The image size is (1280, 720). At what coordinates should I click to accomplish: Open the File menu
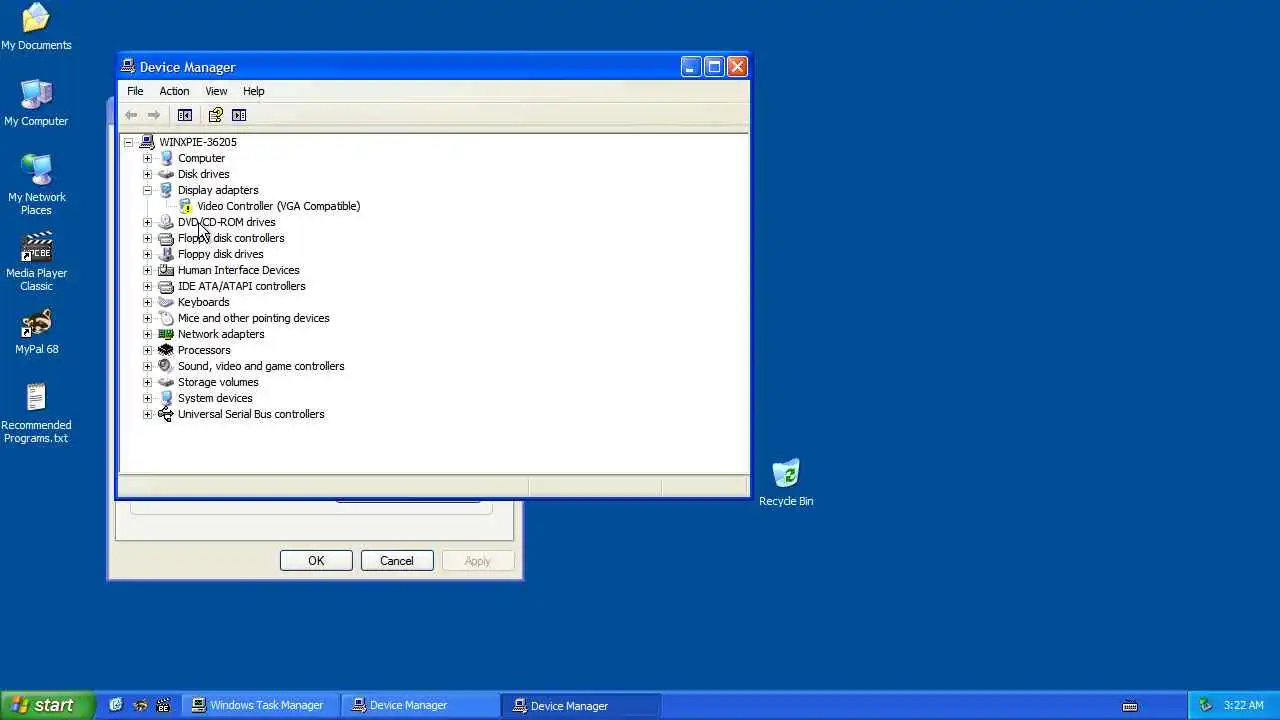(x=135, y=91)
